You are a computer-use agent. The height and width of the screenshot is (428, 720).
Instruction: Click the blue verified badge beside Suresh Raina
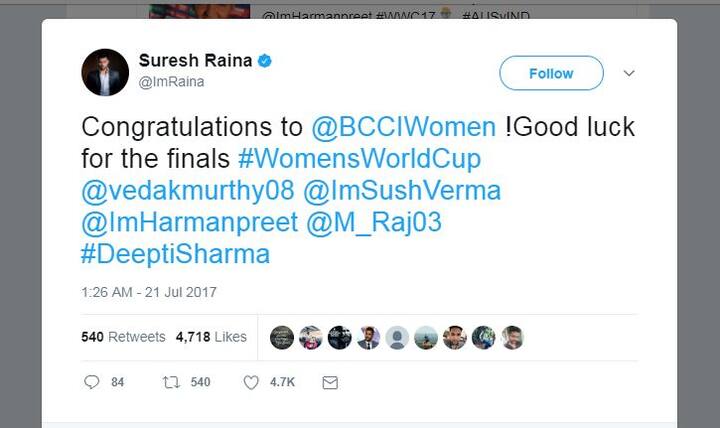coord(265,60)
